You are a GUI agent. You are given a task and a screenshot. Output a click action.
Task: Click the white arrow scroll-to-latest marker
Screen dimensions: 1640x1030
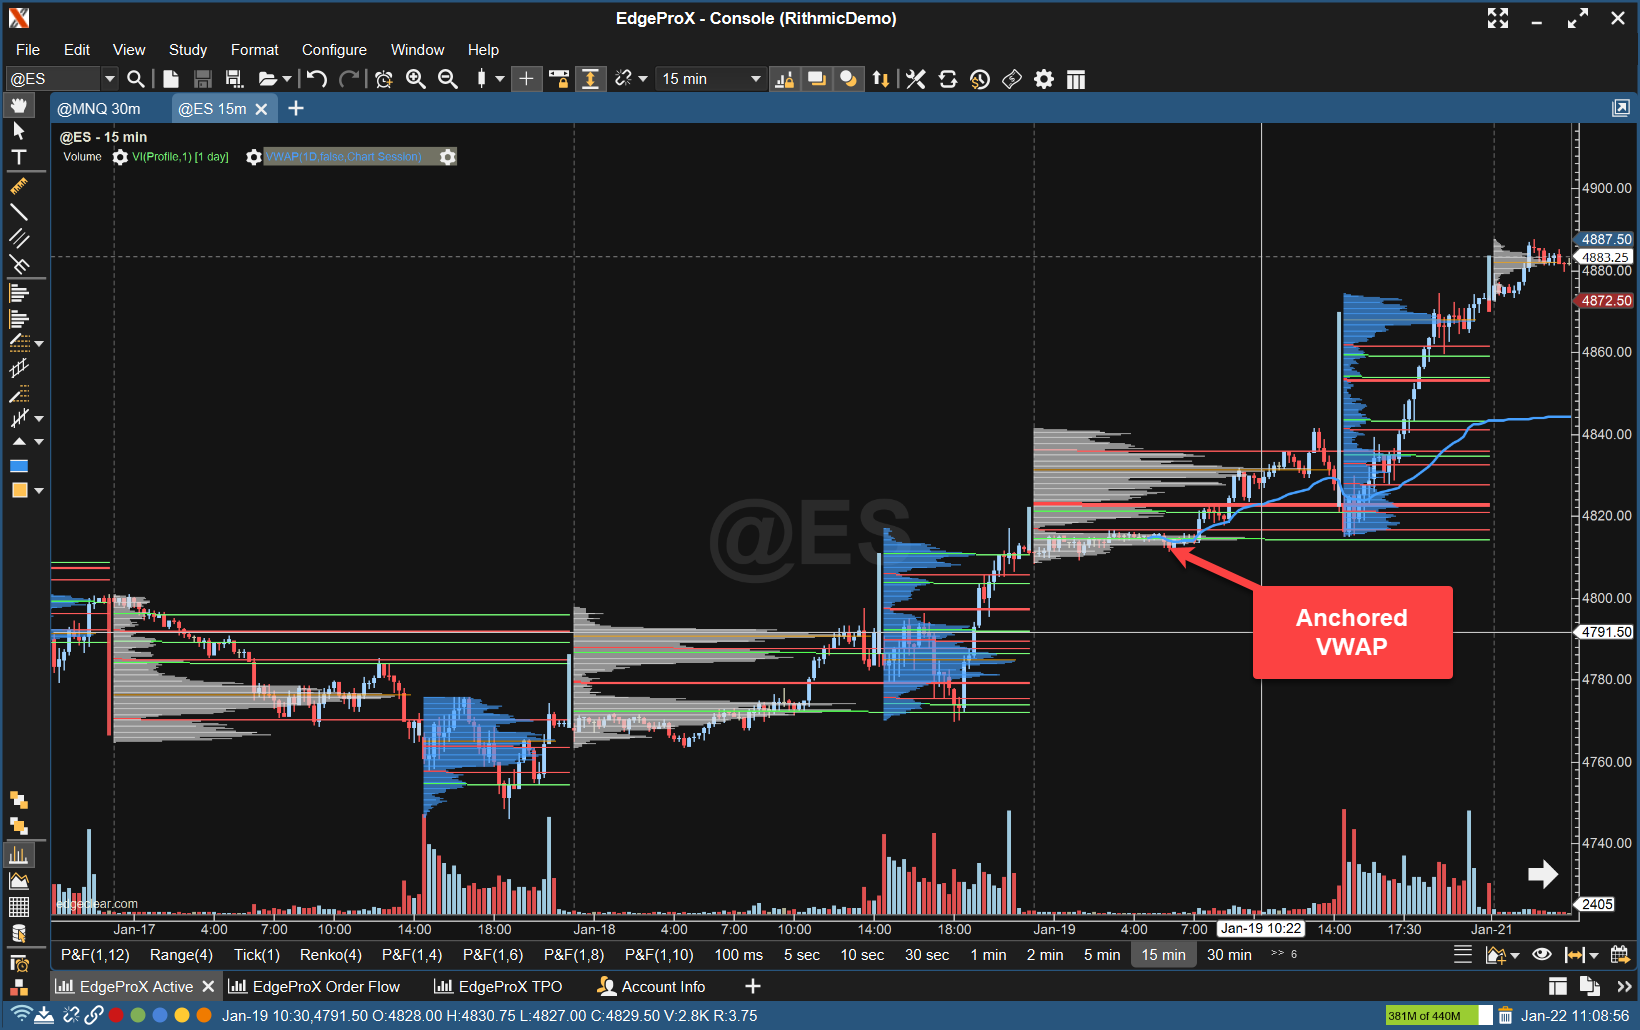[x=1543, y=874]
